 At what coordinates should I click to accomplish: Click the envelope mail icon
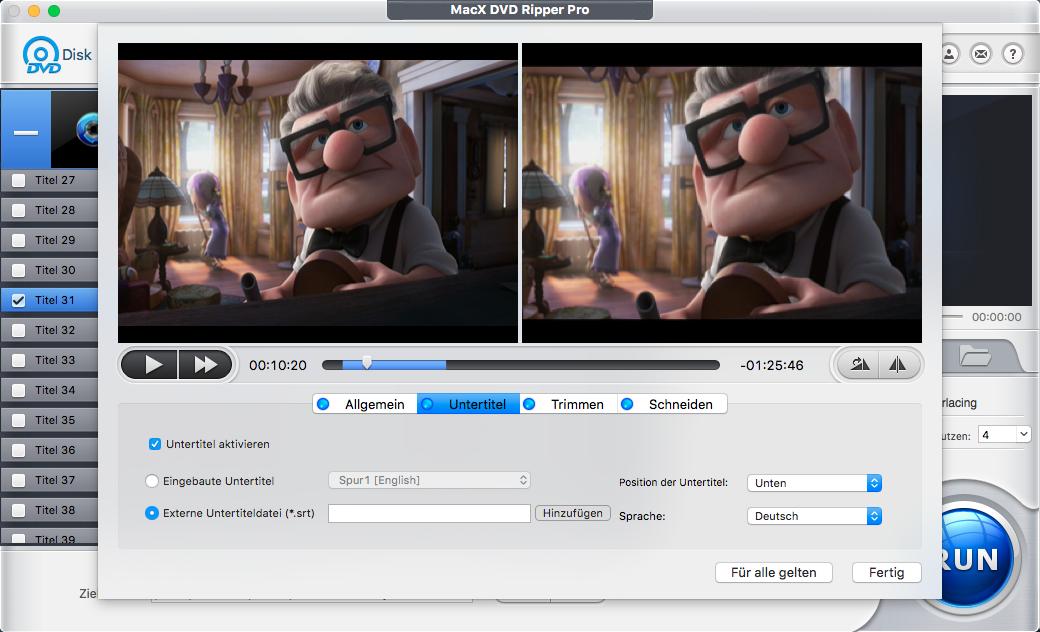(981, 54)
